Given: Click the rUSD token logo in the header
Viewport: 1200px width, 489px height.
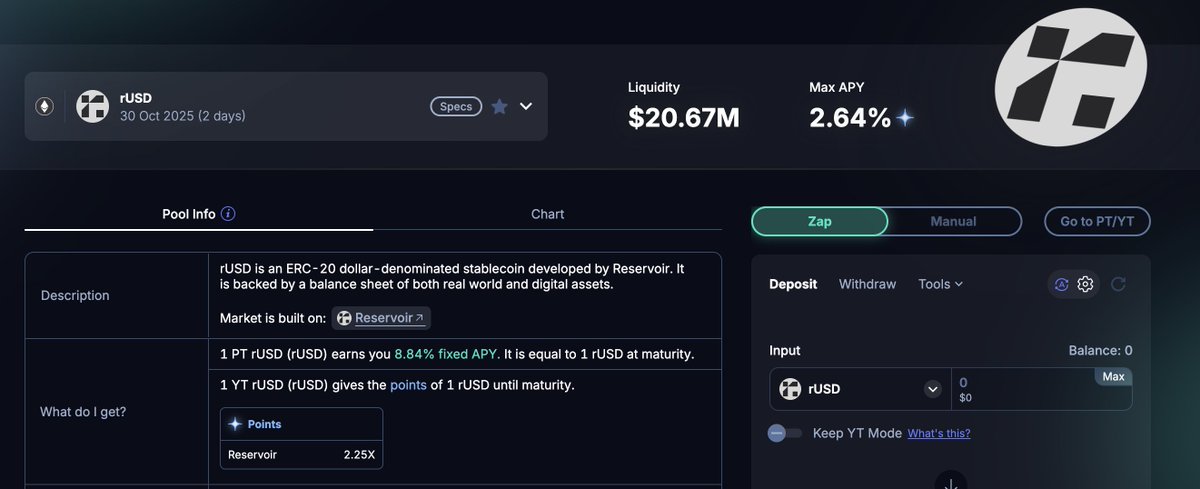Looking at the screenshot, I should click(93, 106).
